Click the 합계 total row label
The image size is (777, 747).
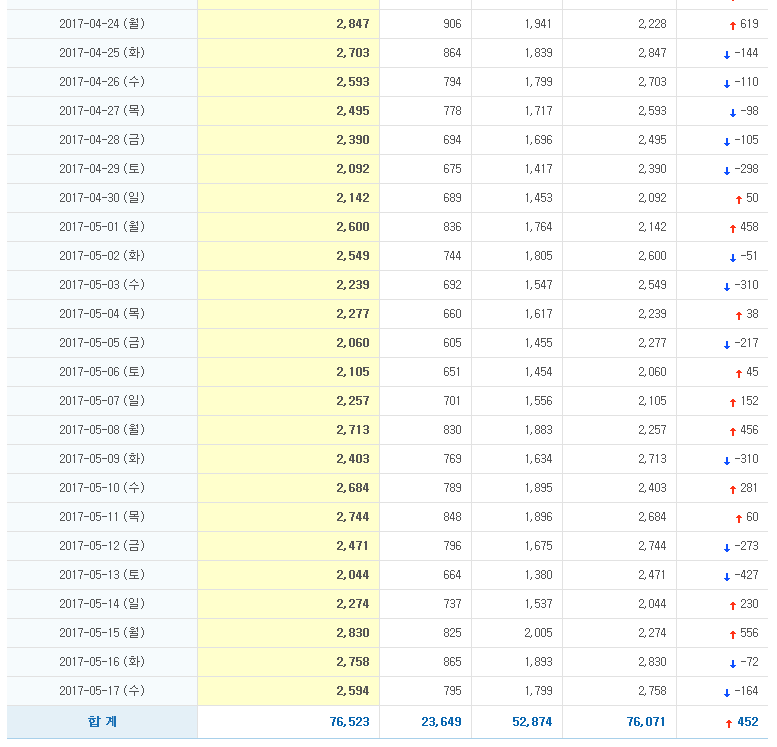click(x=102, y=721)
